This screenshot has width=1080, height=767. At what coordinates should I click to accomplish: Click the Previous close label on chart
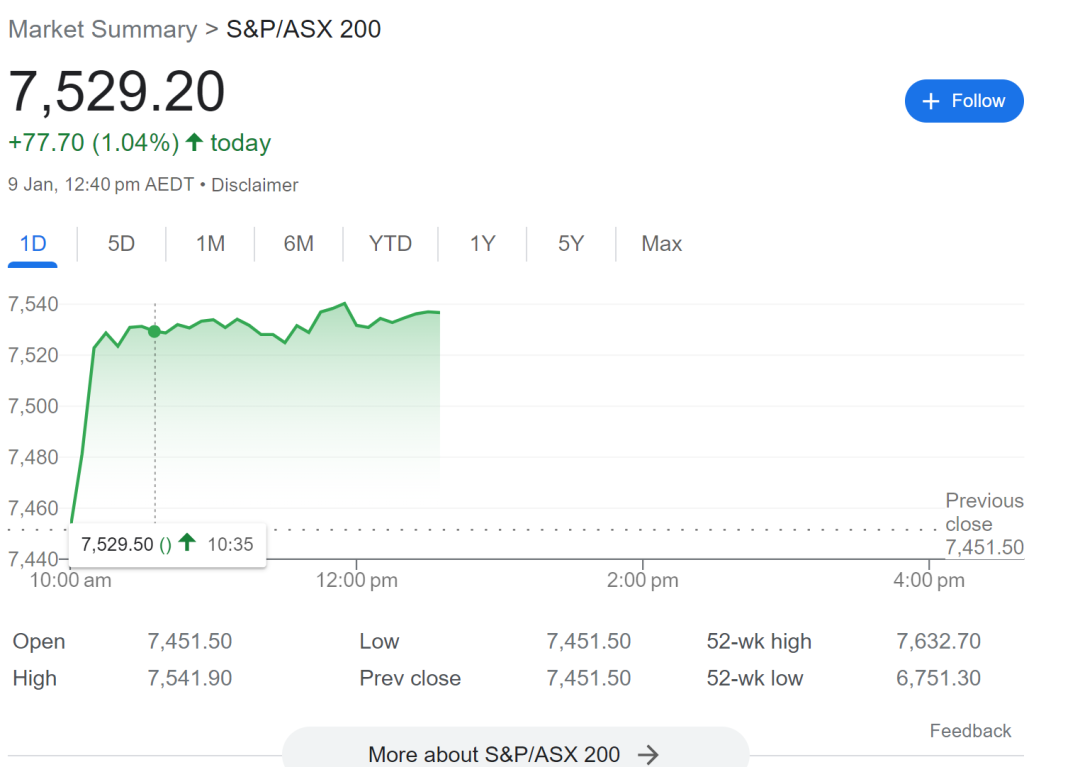[984, 512]
